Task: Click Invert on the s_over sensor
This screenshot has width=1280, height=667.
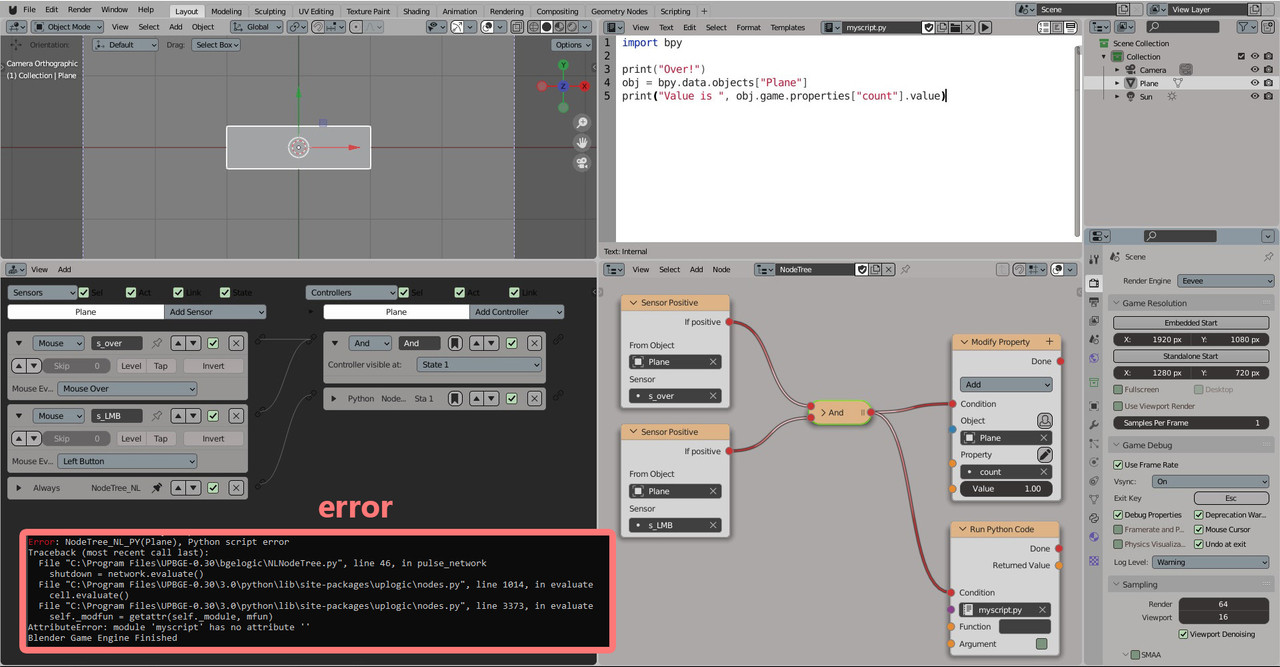Action: pyautogui.click(x=213, y=366)
